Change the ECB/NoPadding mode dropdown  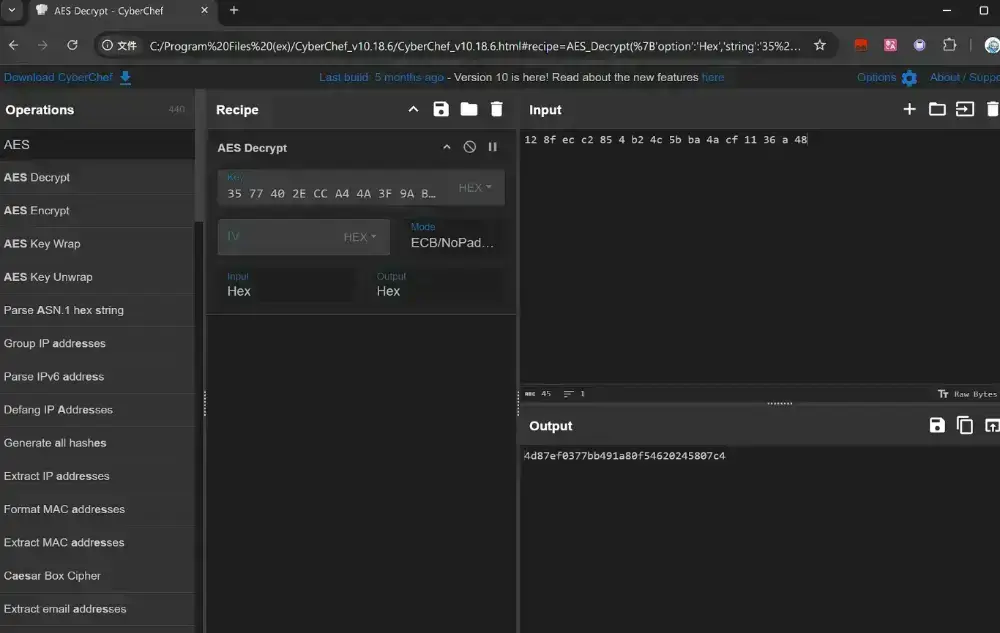coord(453,242)
